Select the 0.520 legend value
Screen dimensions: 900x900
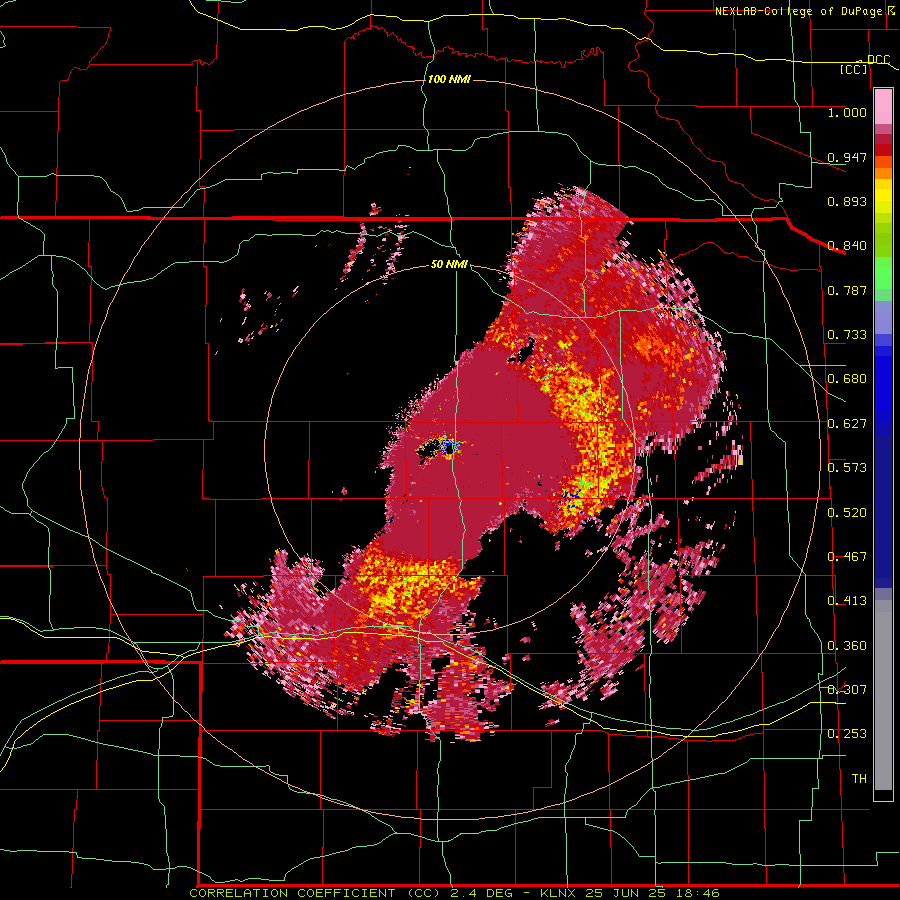click(x=847, y=513)
